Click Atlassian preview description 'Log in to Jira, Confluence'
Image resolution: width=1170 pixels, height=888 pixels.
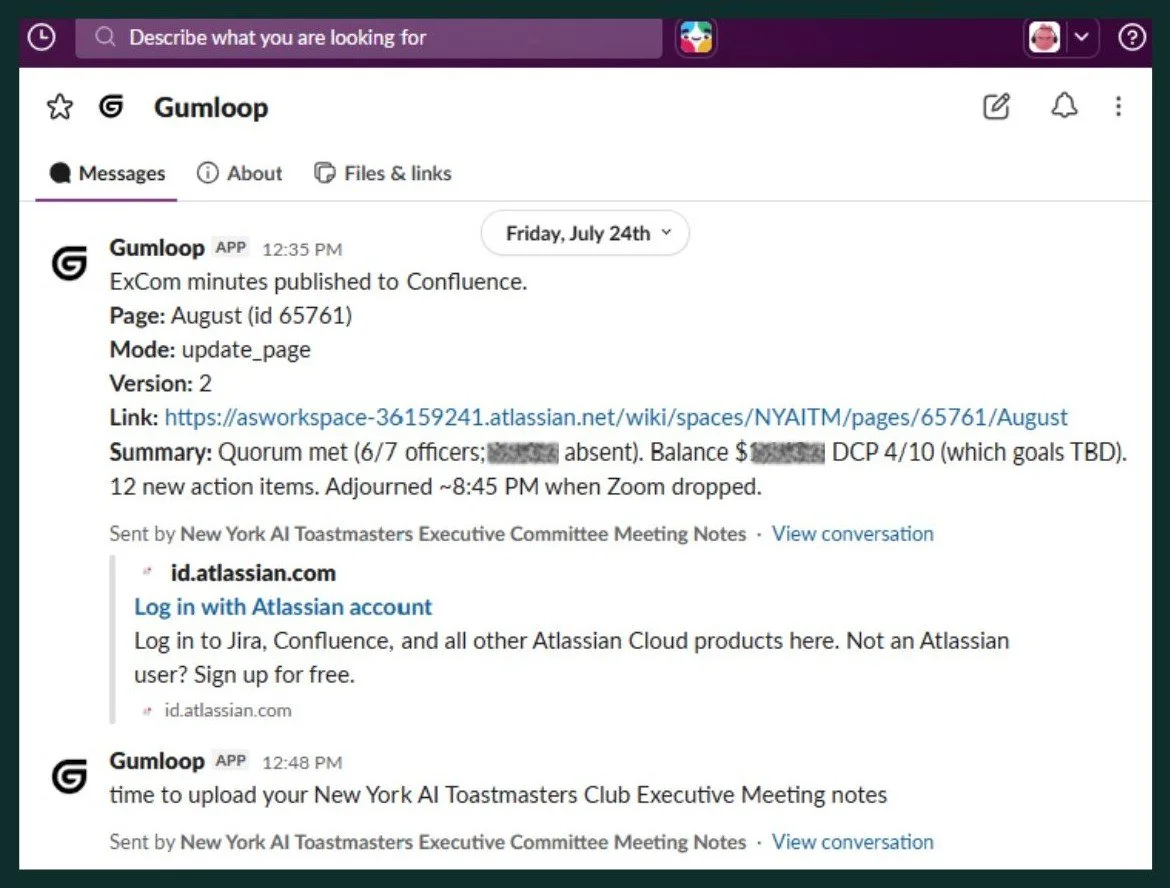click(572, 657)
